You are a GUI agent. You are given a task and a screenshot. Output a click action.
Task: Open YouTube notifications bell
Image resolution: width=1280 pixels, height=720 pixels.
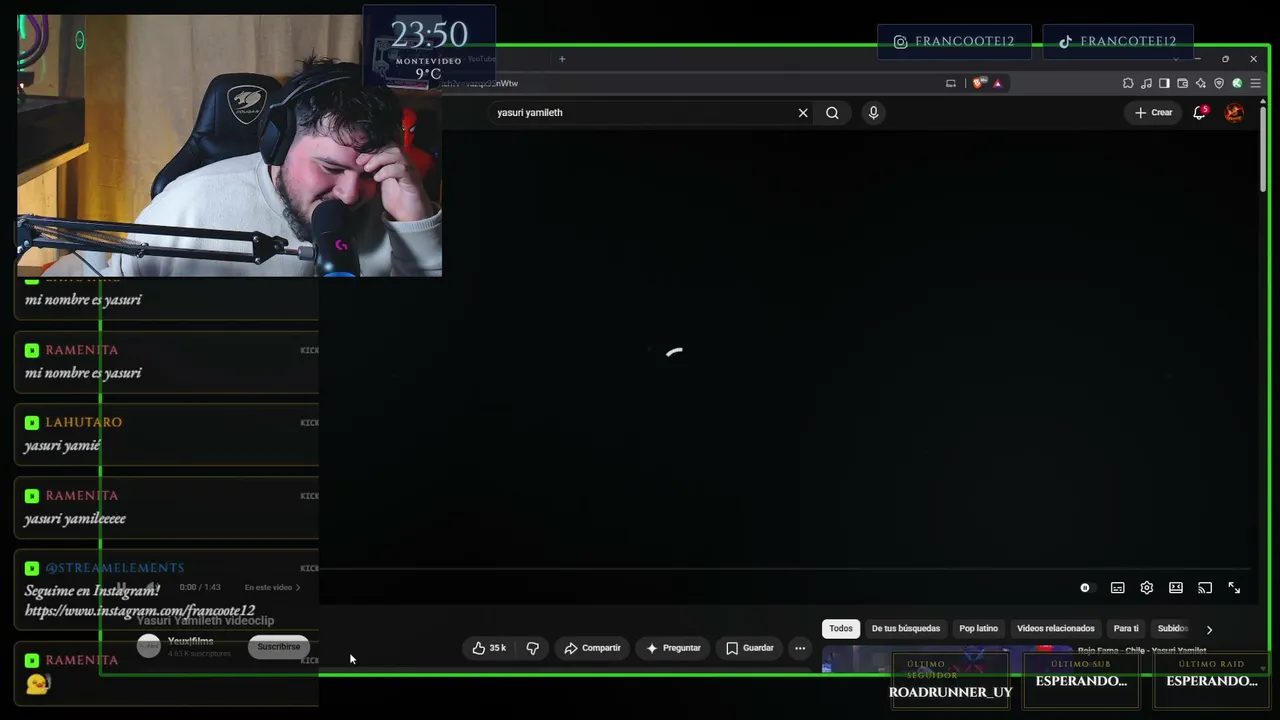click(x=1200, y=113)
